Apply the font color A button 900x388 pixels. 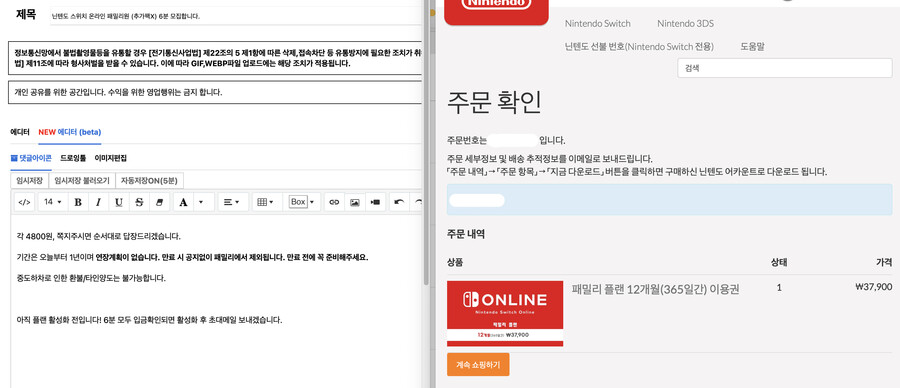(183, 202)
